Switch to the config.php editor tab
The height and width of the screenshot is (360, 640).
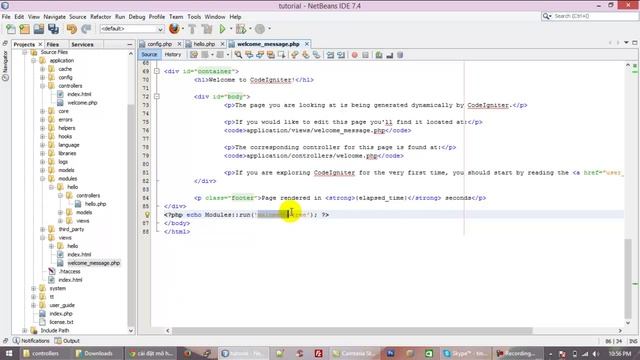click(159, 44)
